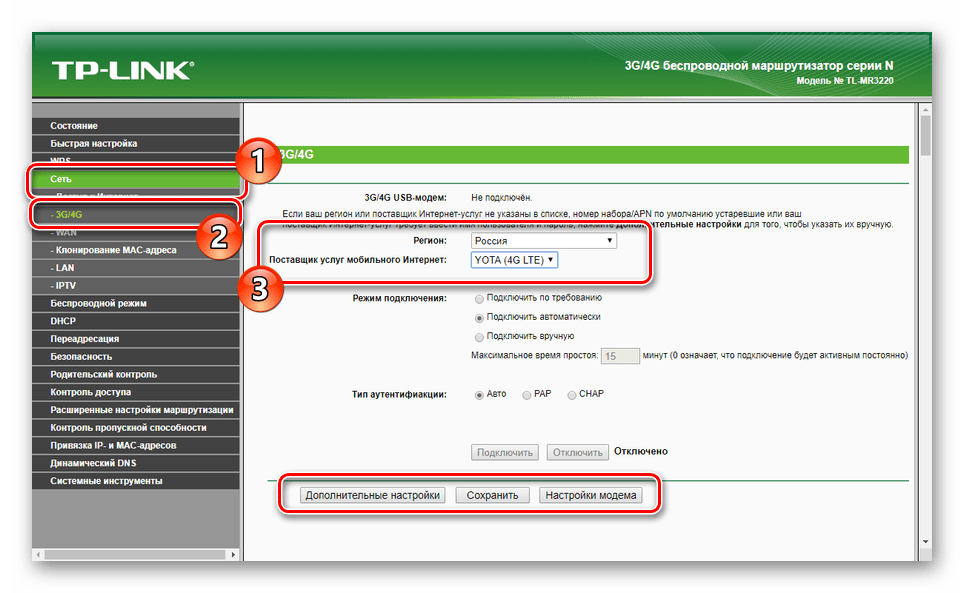Select Подключить вручную radio
The height and width of the screenshot is (593, 964).
pyautogui.click(x=479, y=337)
